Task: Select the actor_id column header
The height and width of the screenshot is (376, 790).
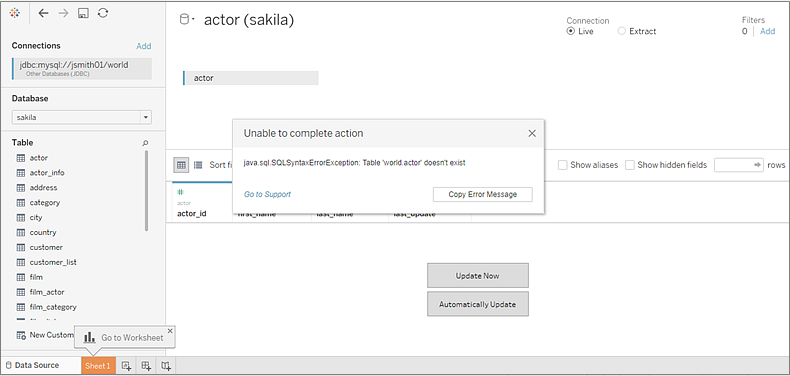Action: [x=192, y=213]
